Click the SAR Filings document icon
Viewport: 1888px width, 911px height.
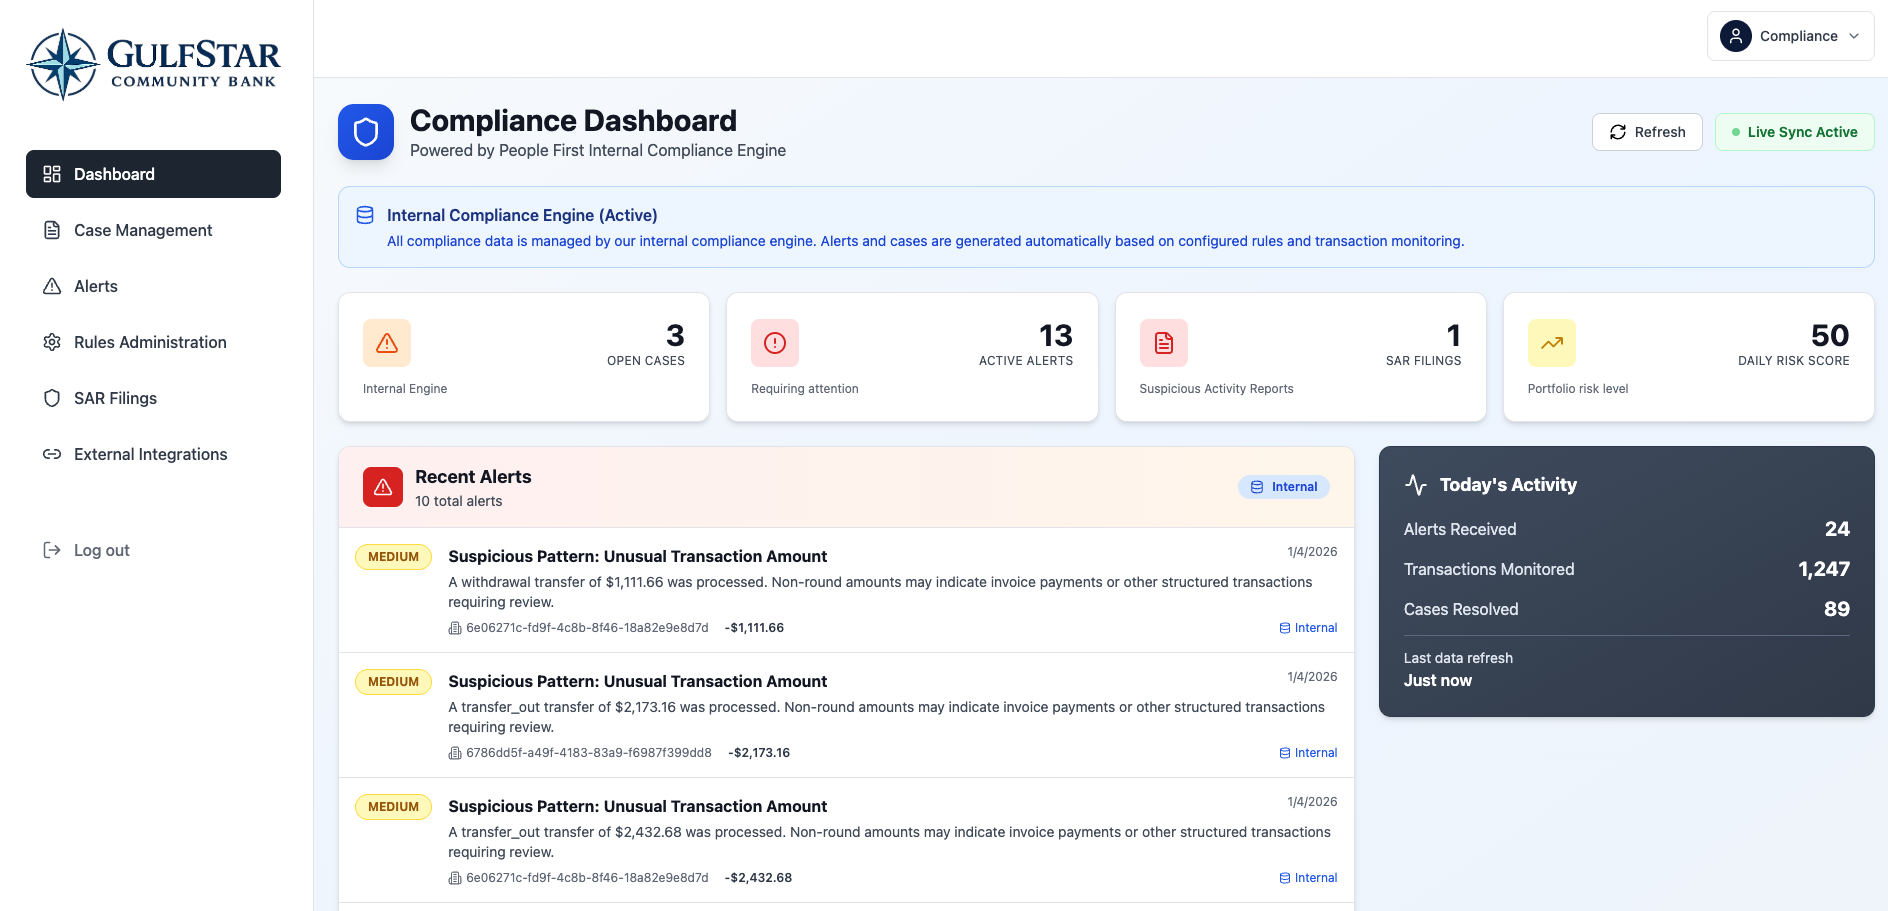pyautogui.click(x=1164, y=343)
